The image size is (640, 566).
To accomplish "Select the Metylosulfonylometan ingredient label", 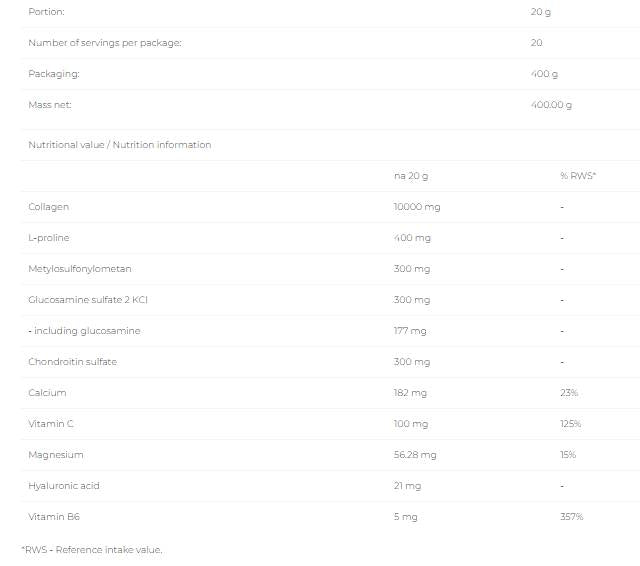I will (x=80, y=269).
